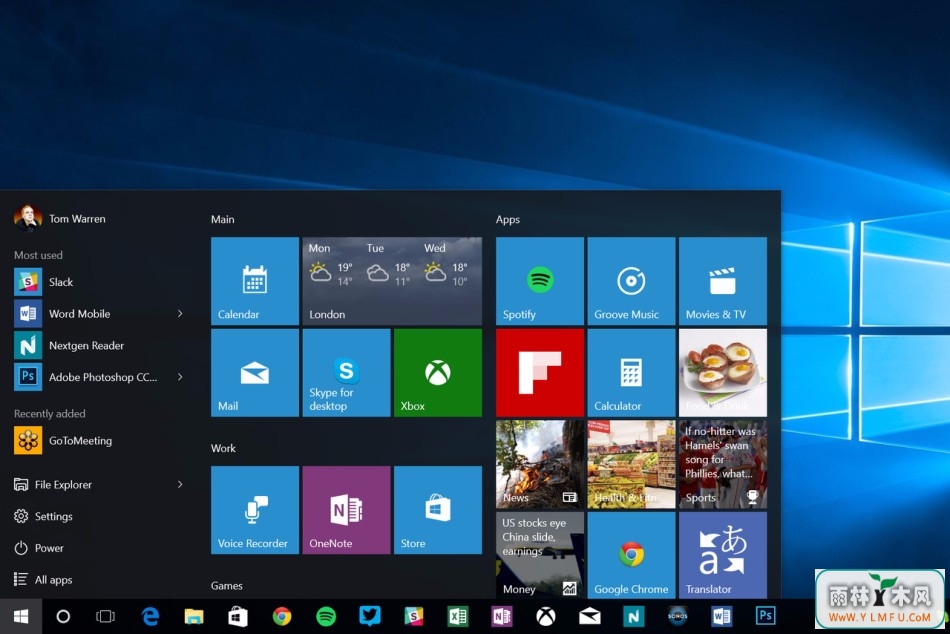950x634 pixels.
Task: Open the News live tile
Action: (540, 464)
